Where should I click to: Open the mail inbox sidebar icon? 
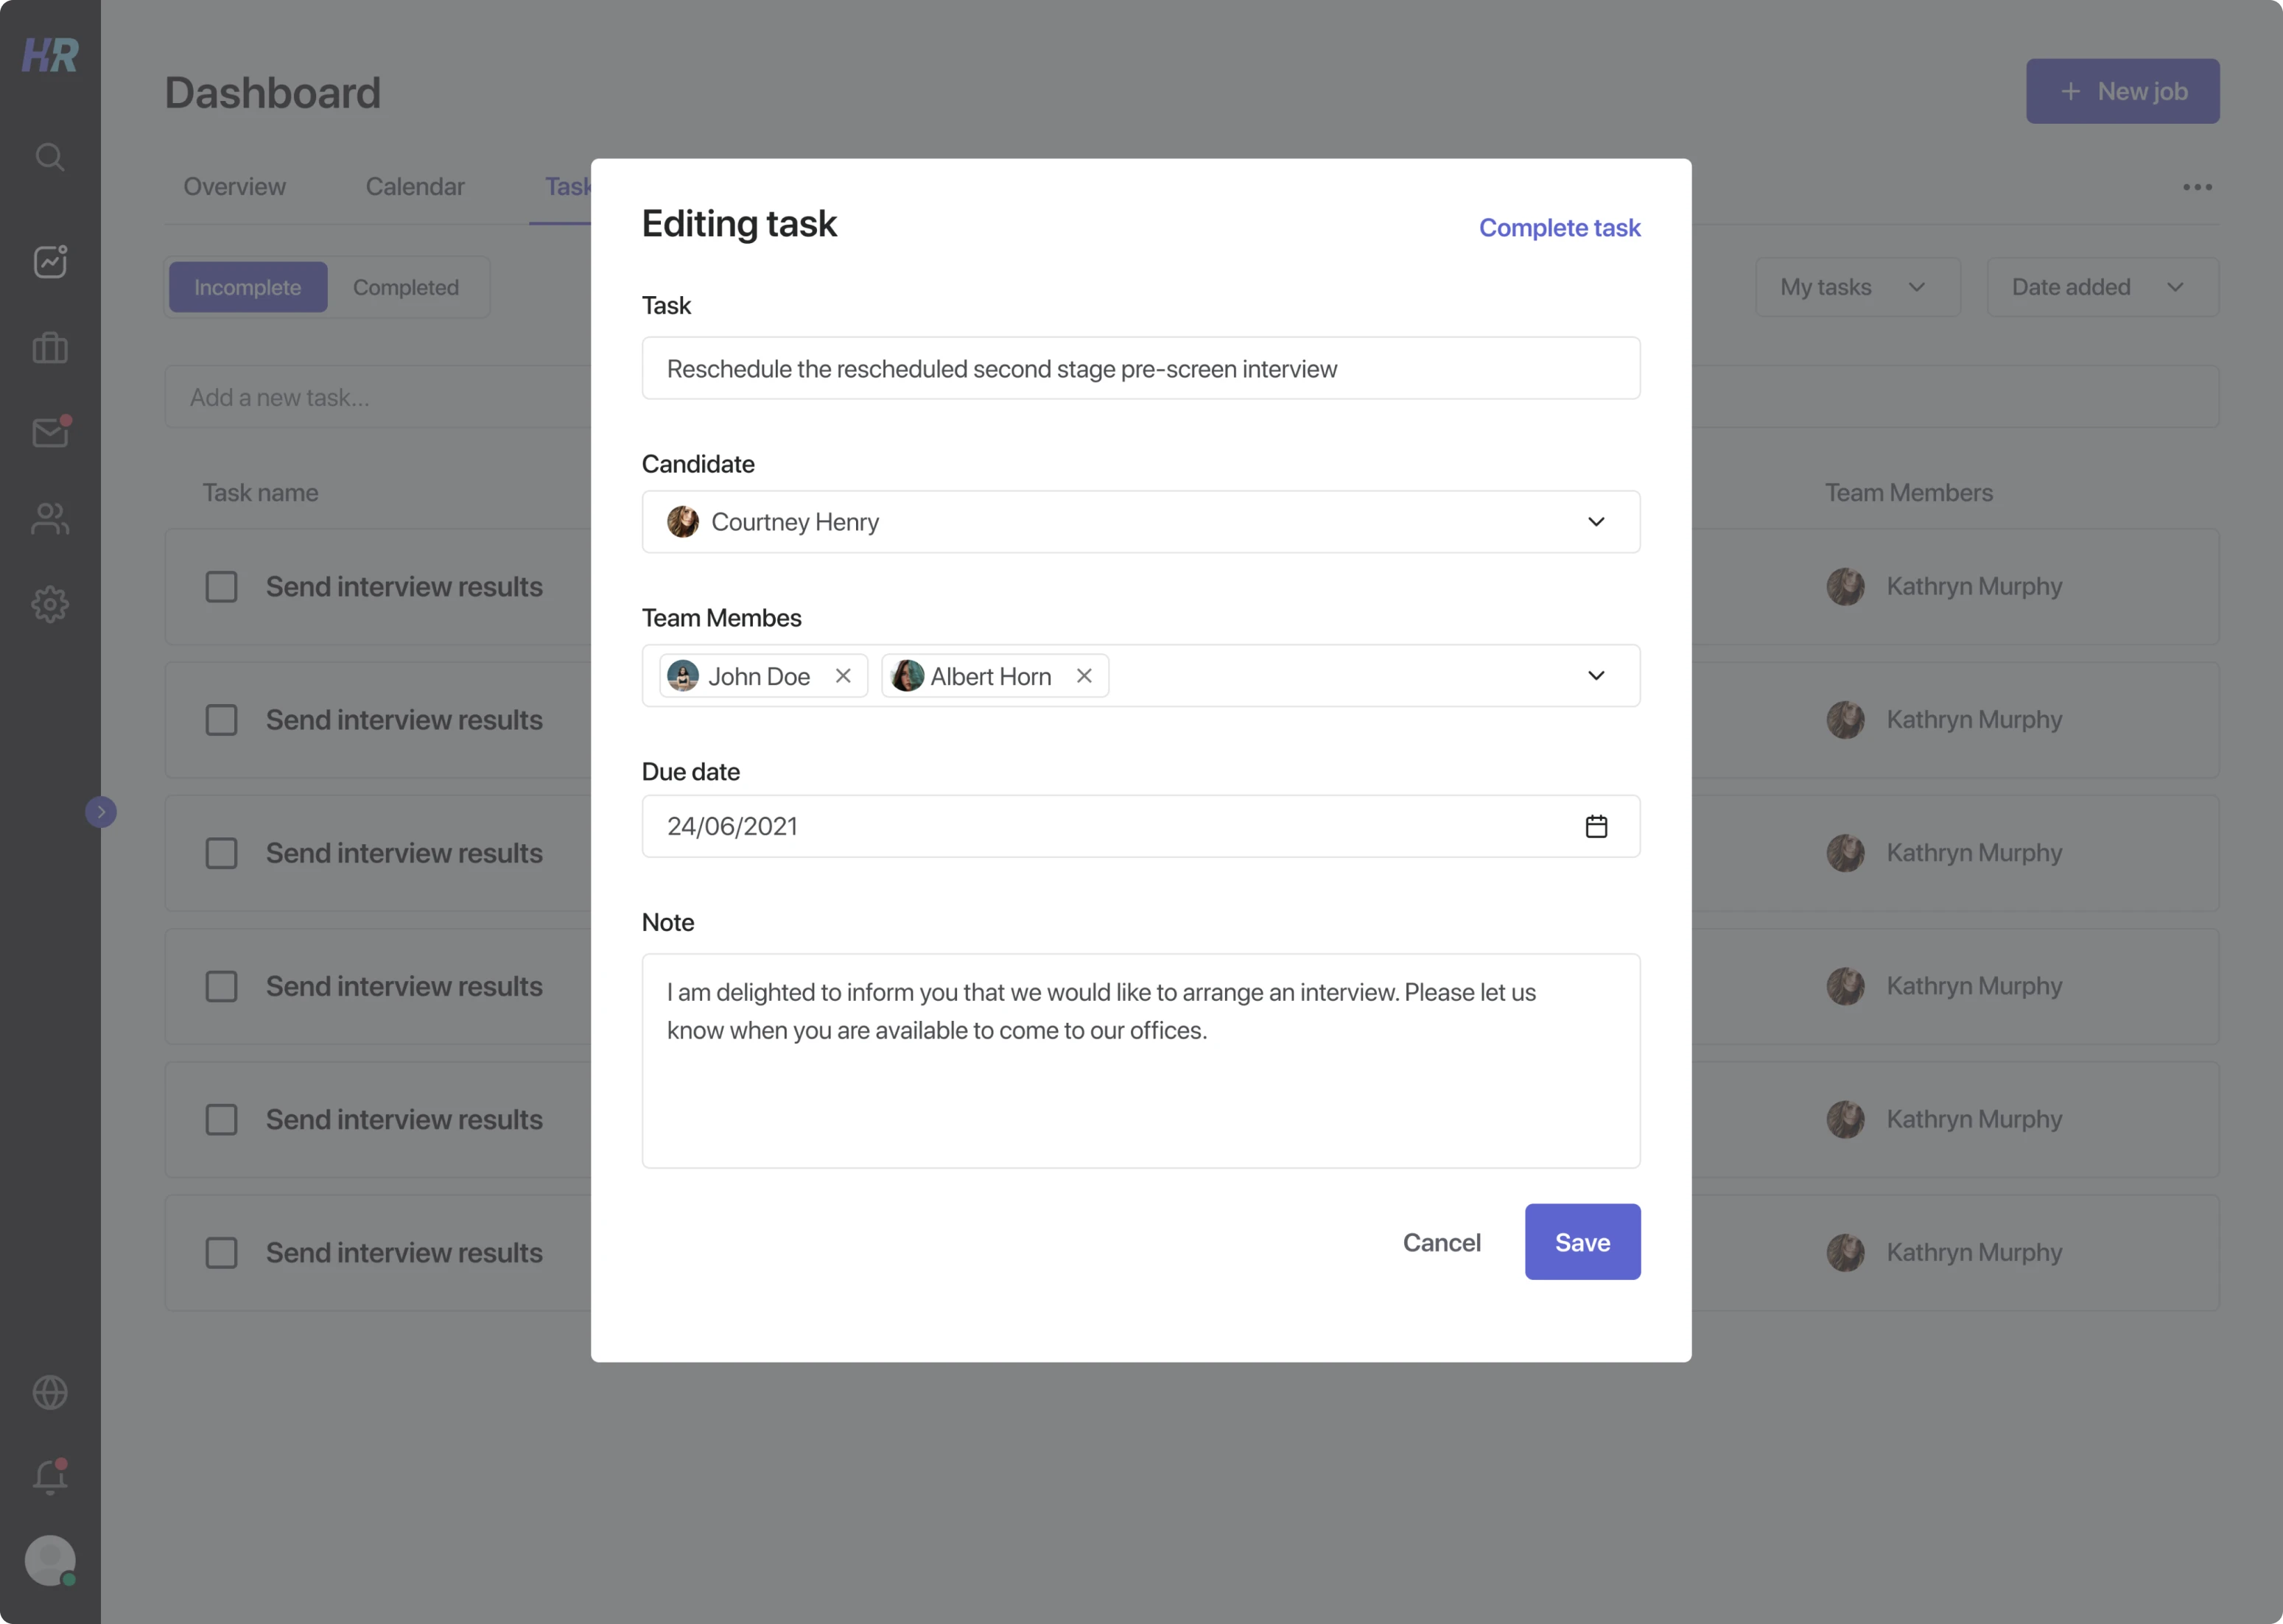[50, 433]
